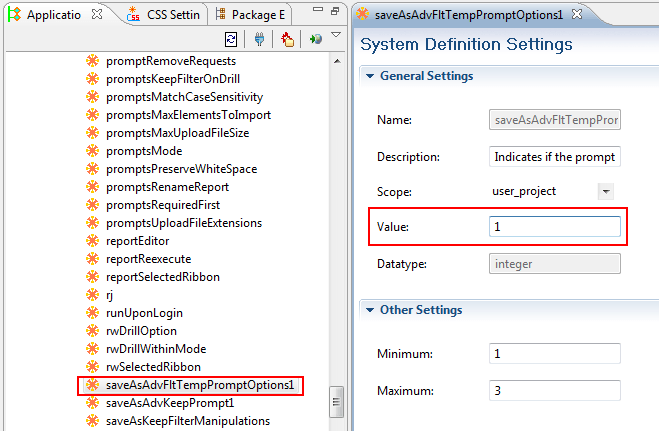Select the rj setting in the tree

(x=109, y=295)
